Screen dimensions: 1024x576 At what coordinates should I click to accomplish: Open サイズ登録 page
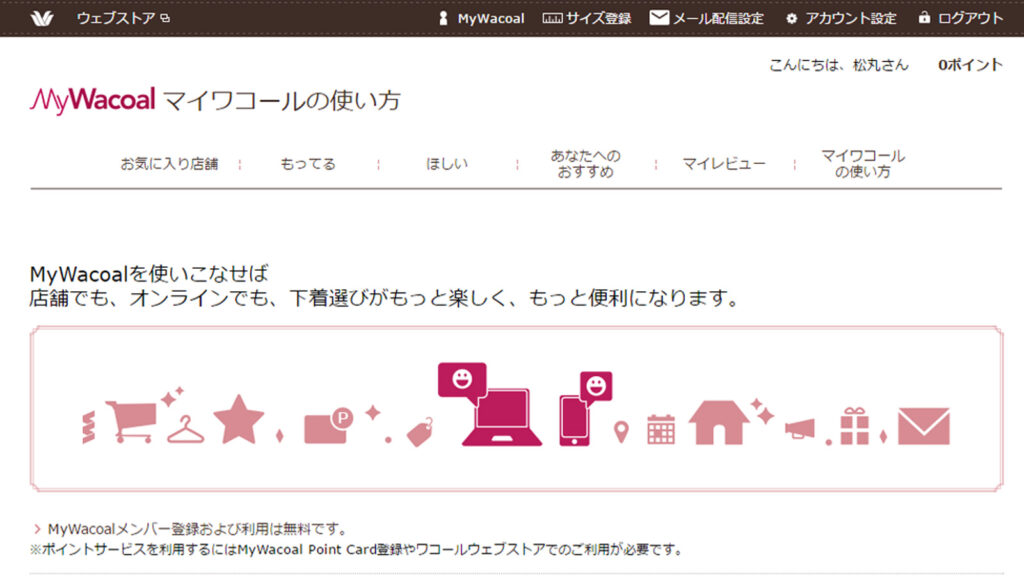pos(598,18)
